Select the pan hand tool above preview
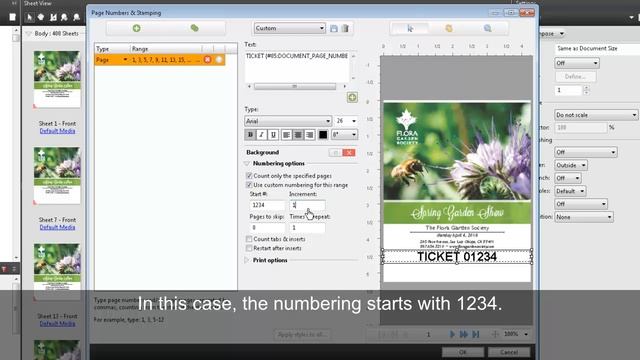This screenshot has height=360, width=640. point(449,28)
